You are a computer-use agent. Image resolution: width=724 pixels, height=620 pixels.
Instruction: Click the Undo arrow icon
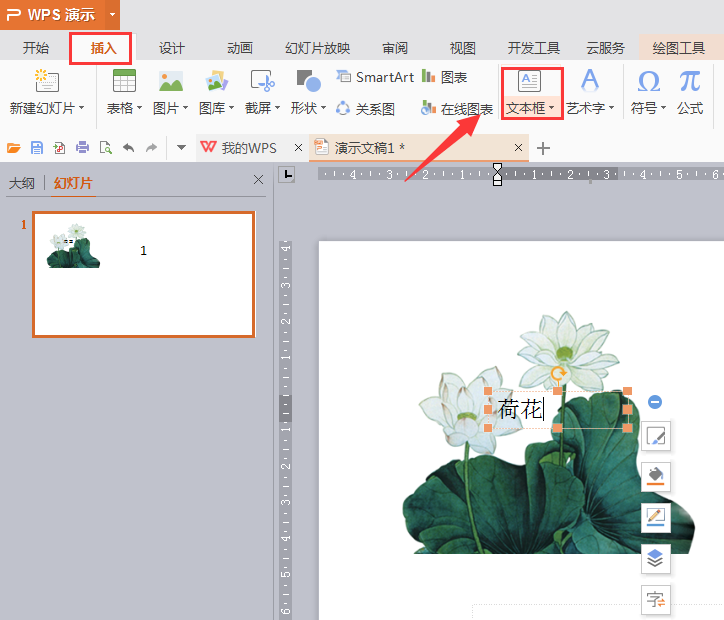(x=129, y=148)
